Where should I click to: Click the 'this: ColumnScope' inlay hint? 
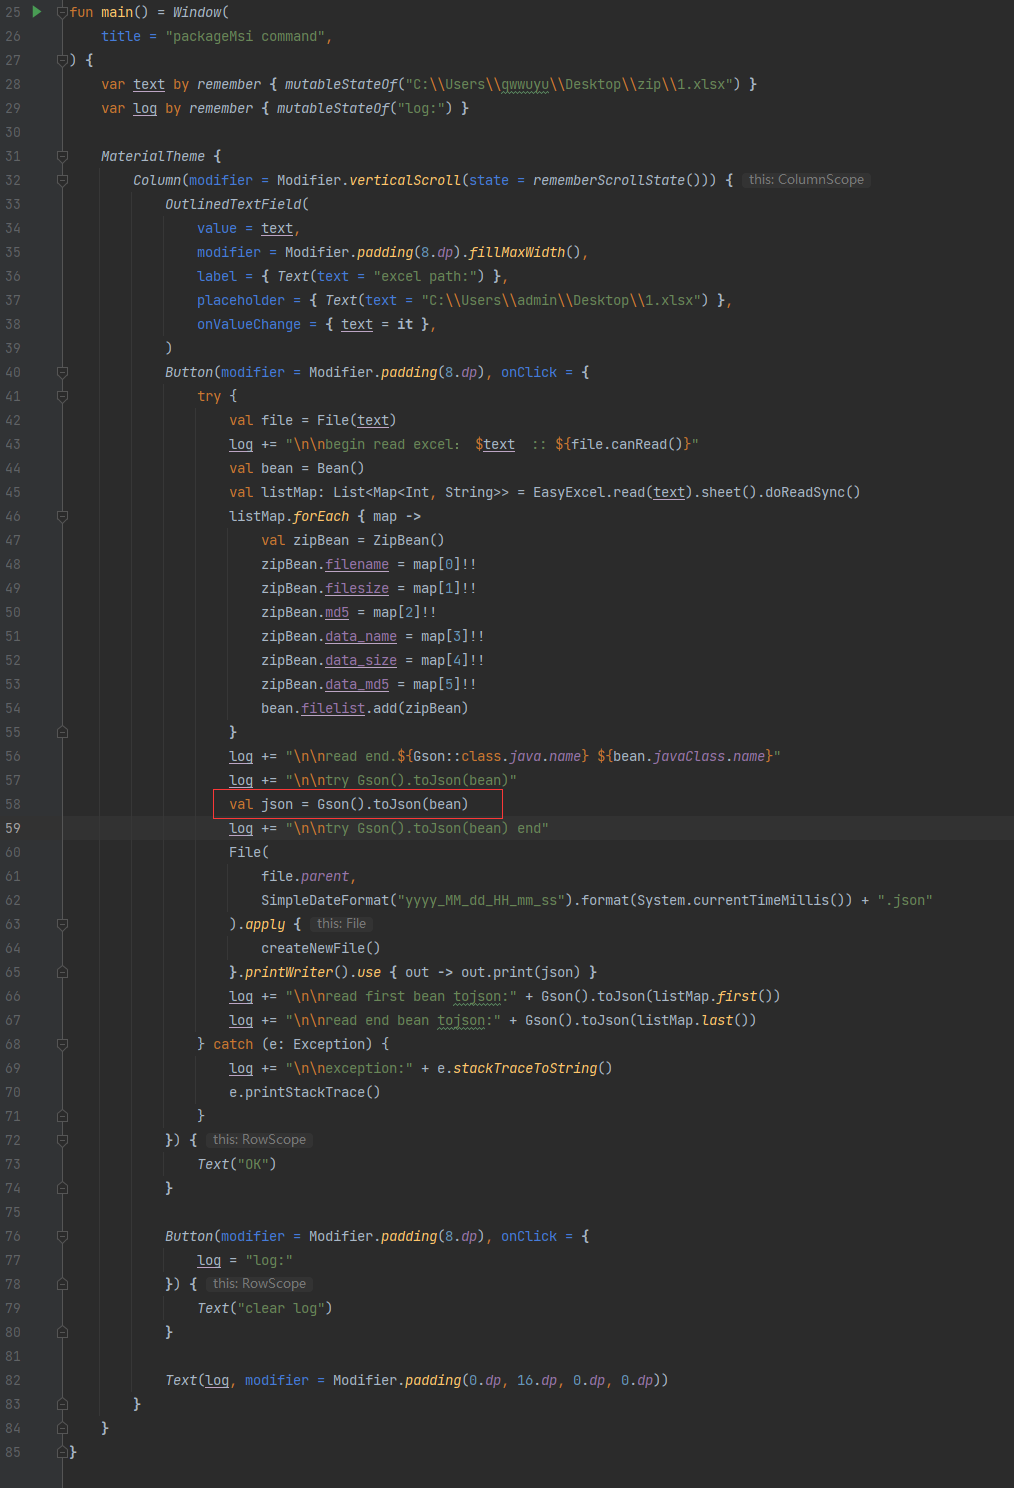coord(806,180)
